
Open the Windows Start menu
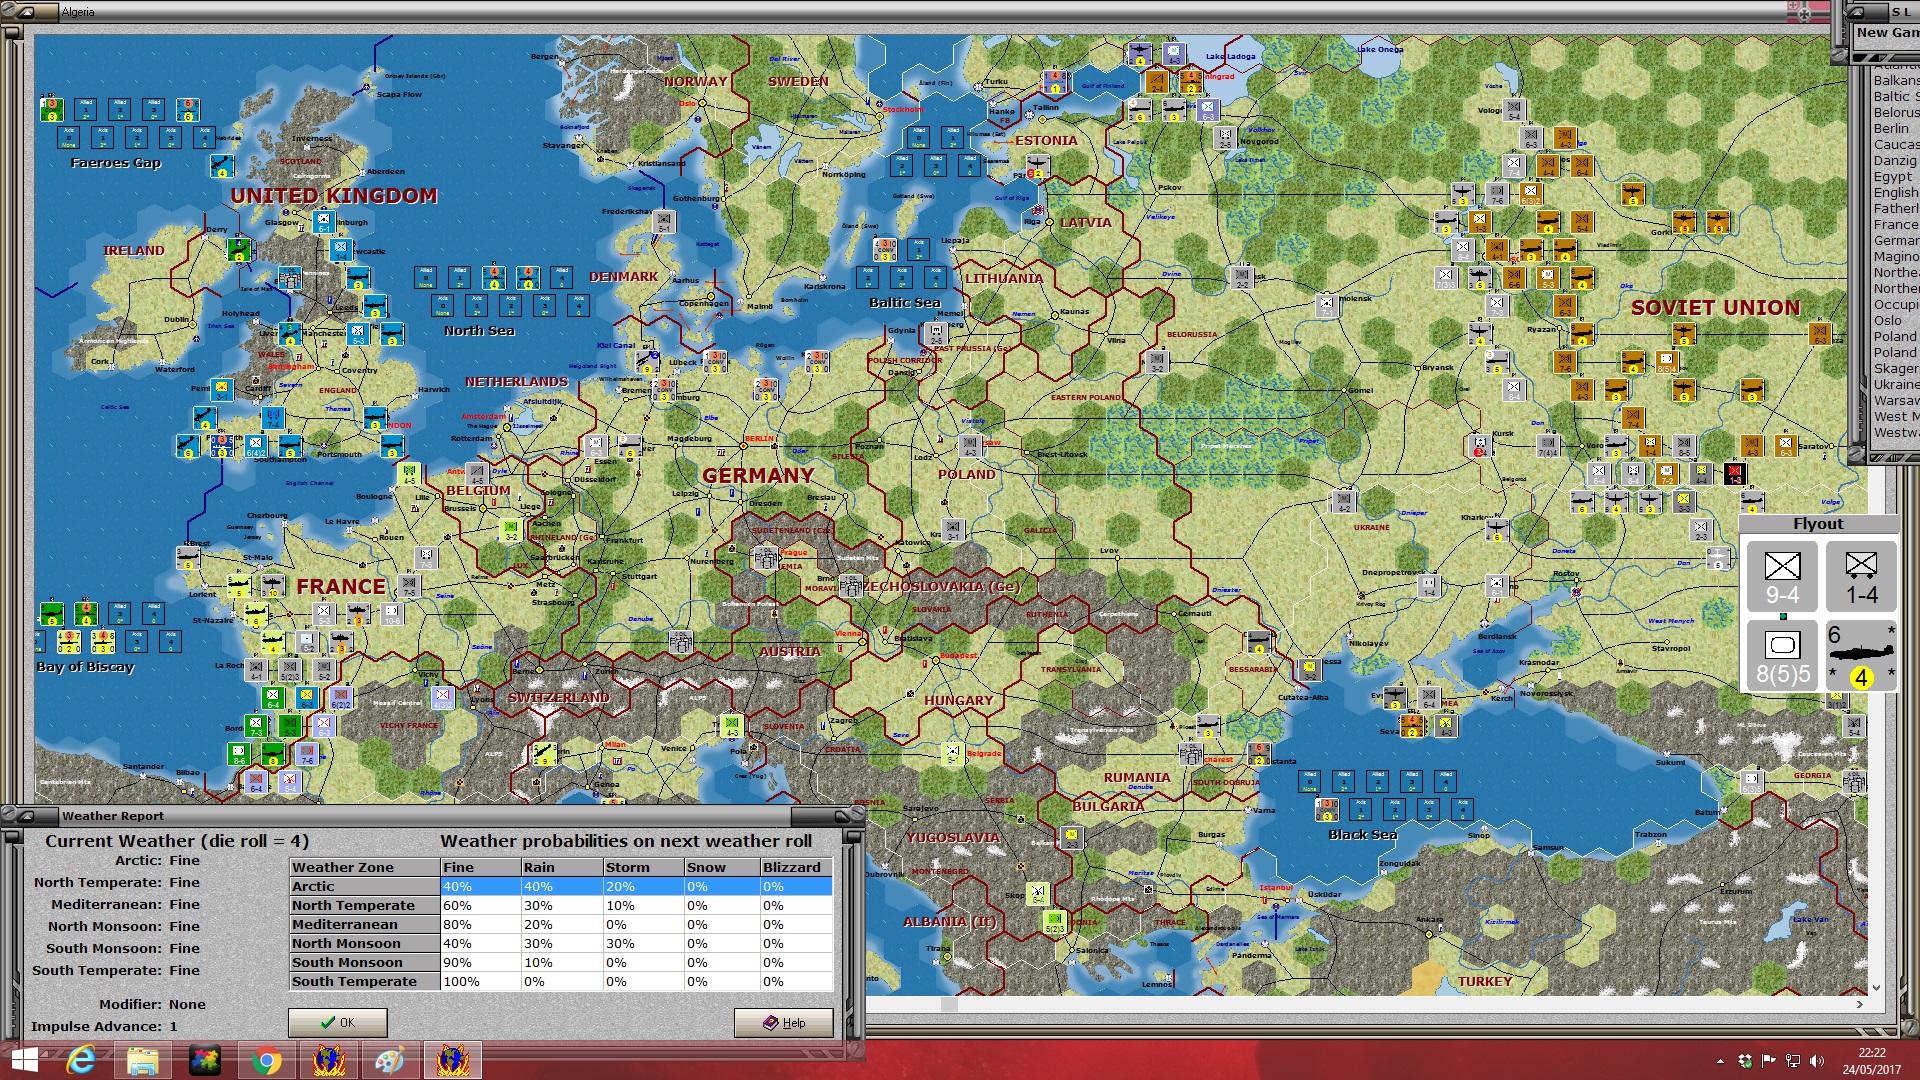tap(24, 1060)
